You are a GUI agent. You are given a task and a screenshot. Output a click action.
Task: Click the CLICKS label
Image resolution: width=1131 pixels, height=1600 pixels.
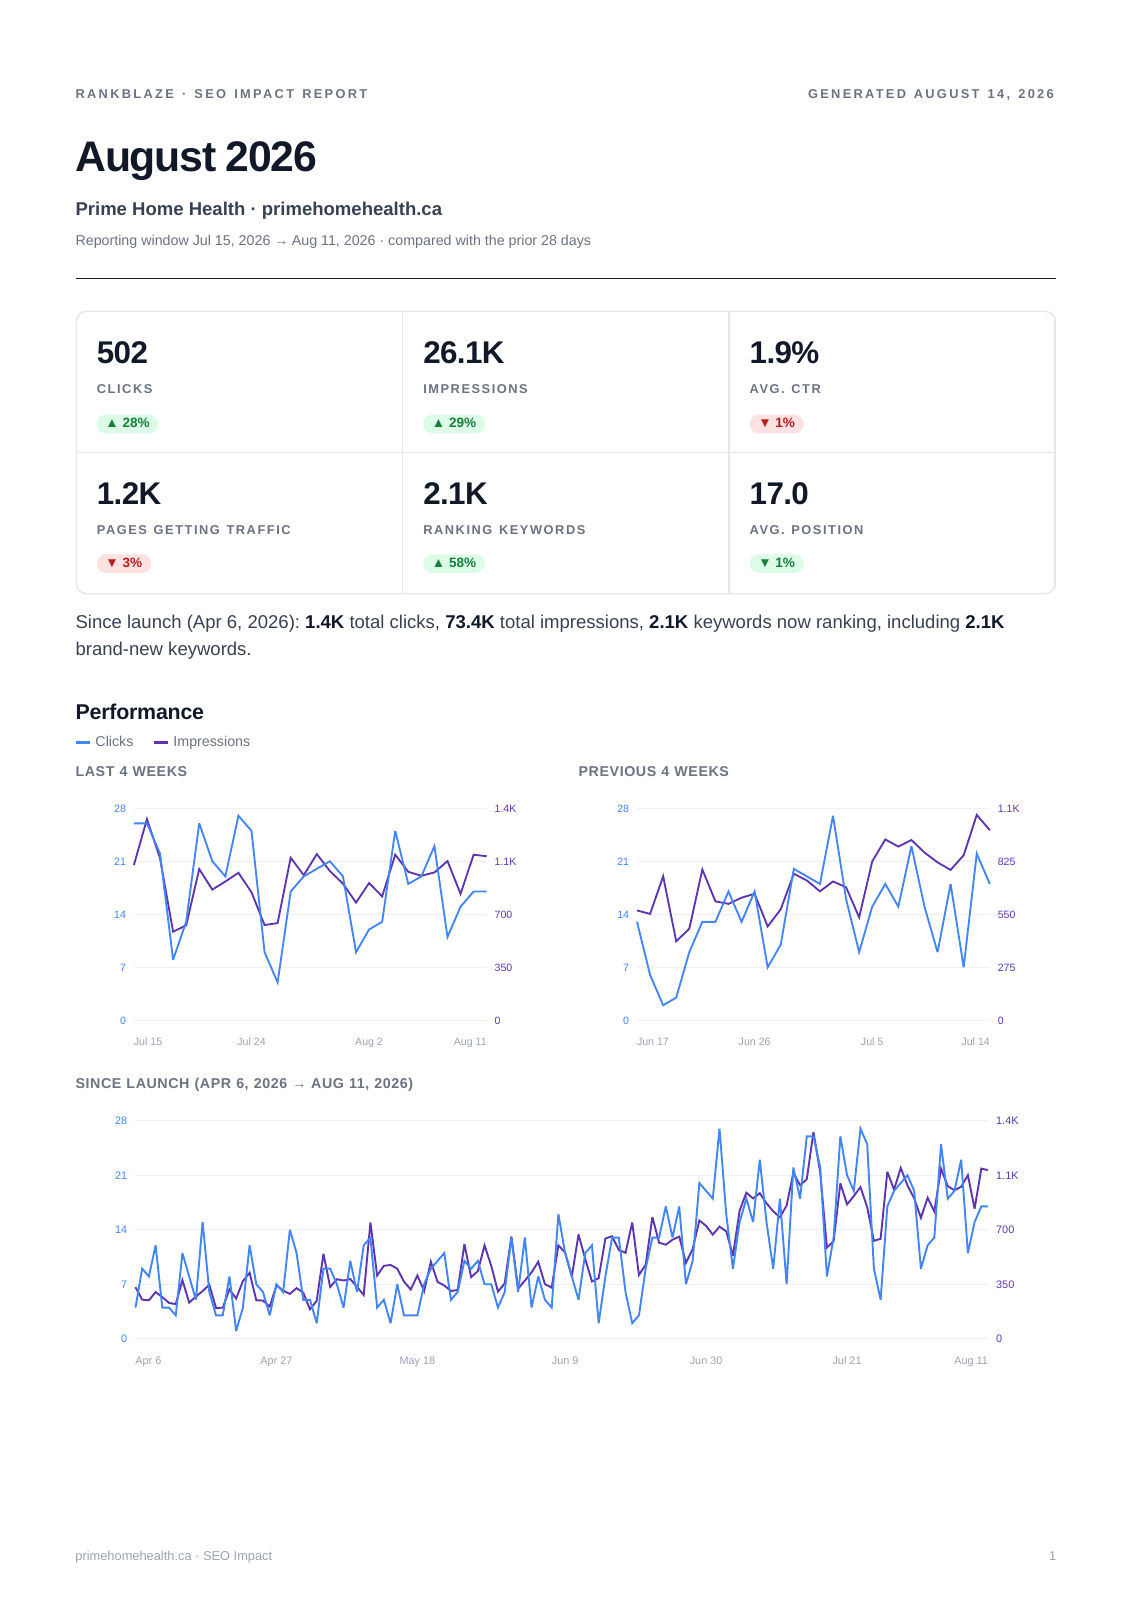pos(125,389)
